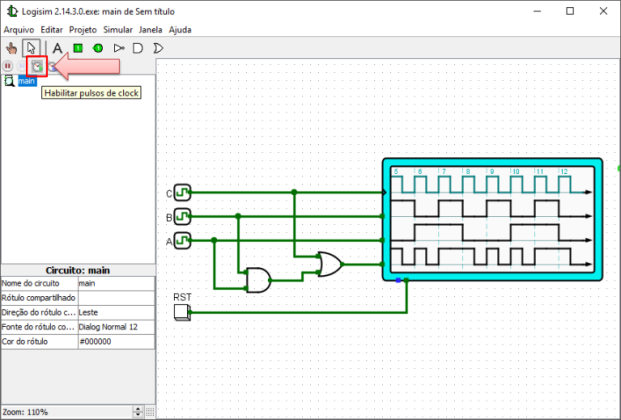Open the Arquivo menu

[19, 29]
